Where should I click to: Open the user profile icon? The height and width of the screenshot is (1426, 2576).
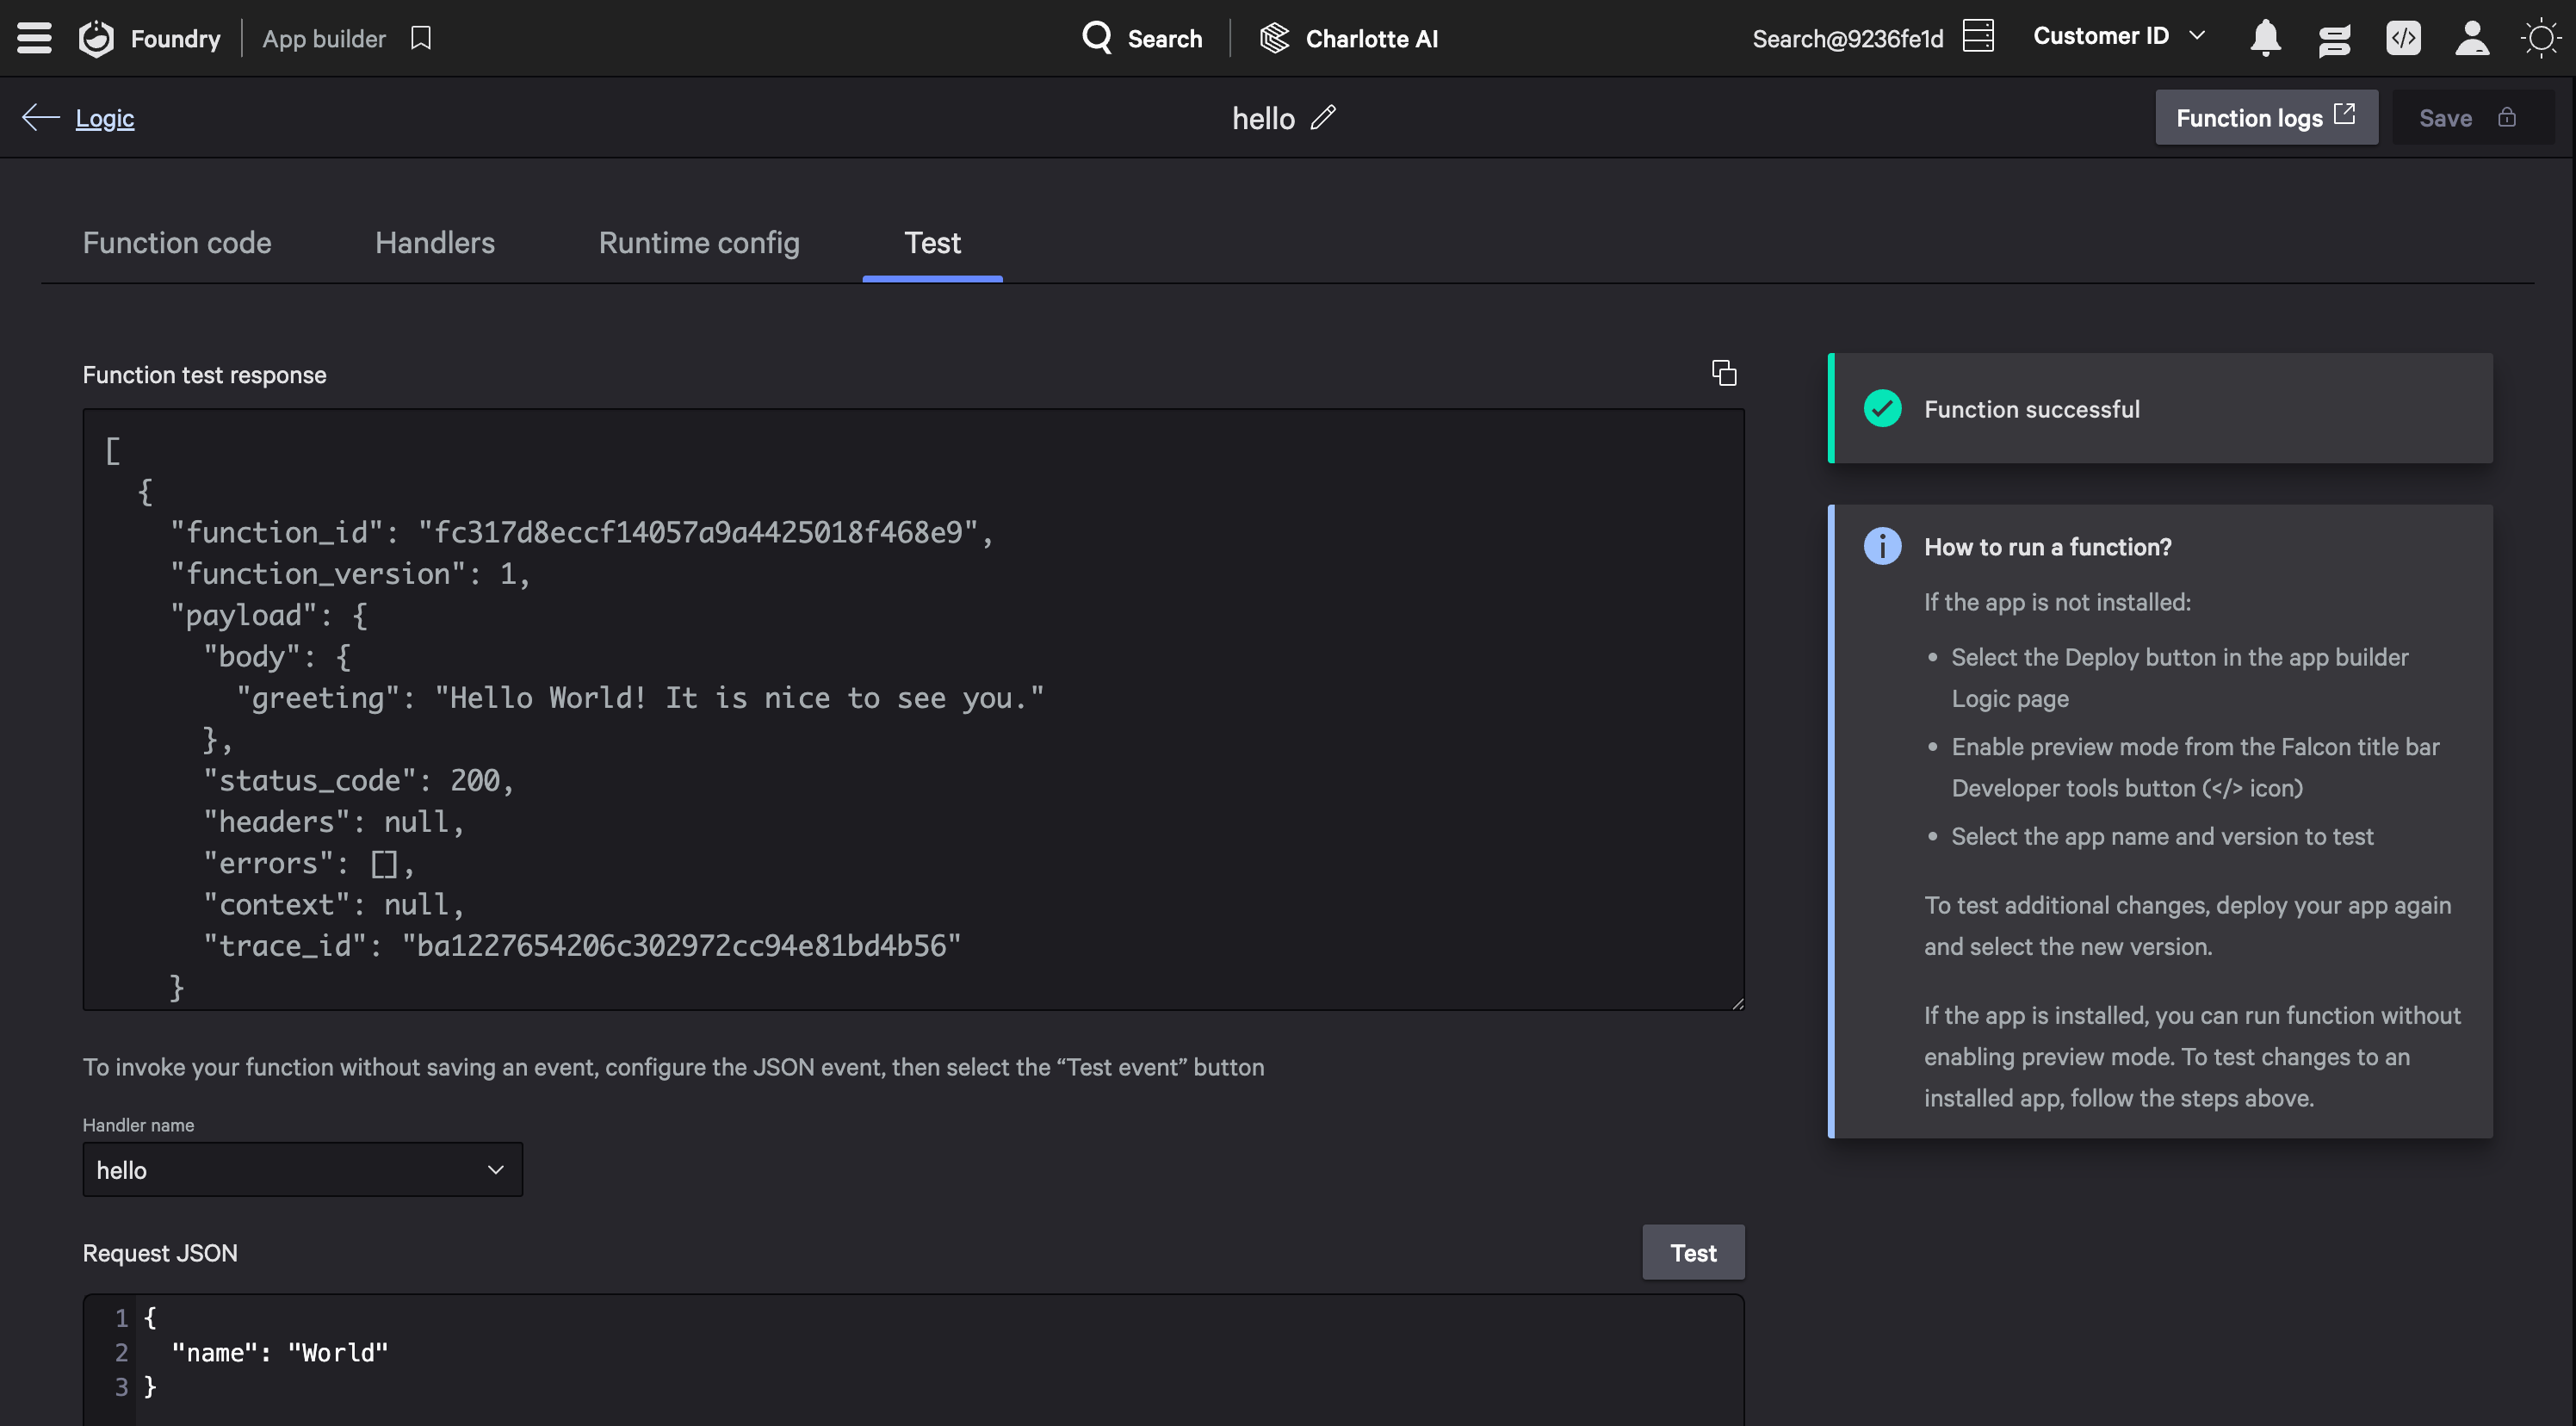[x=2472, y=38]
